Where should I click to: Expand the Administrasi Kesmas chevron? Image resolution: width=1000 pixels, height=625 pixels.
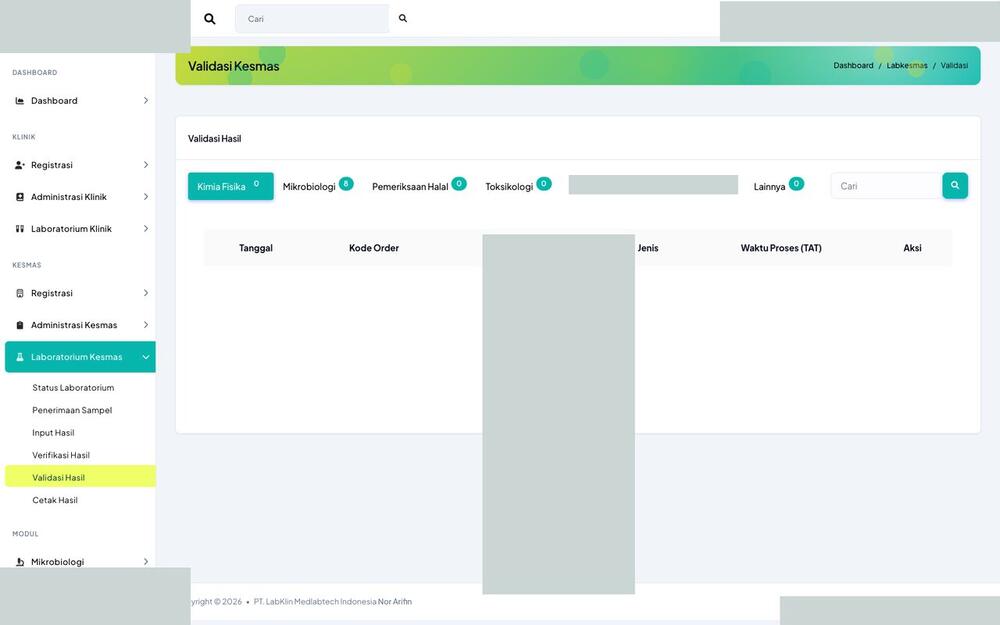pos(145,325)
